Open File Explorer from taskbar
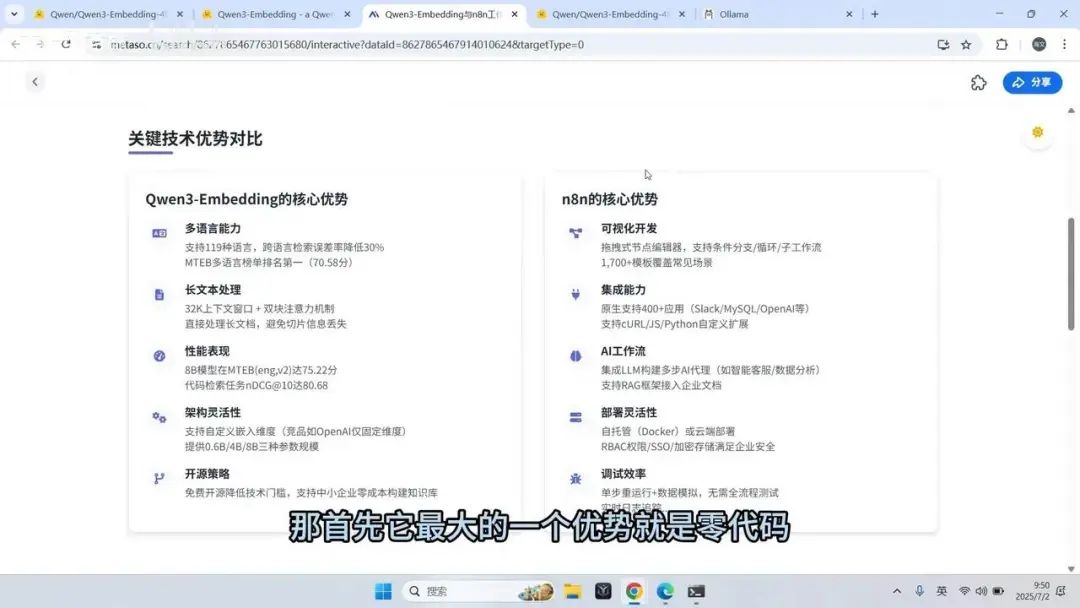1080x608 pixels. pos(572,591)
